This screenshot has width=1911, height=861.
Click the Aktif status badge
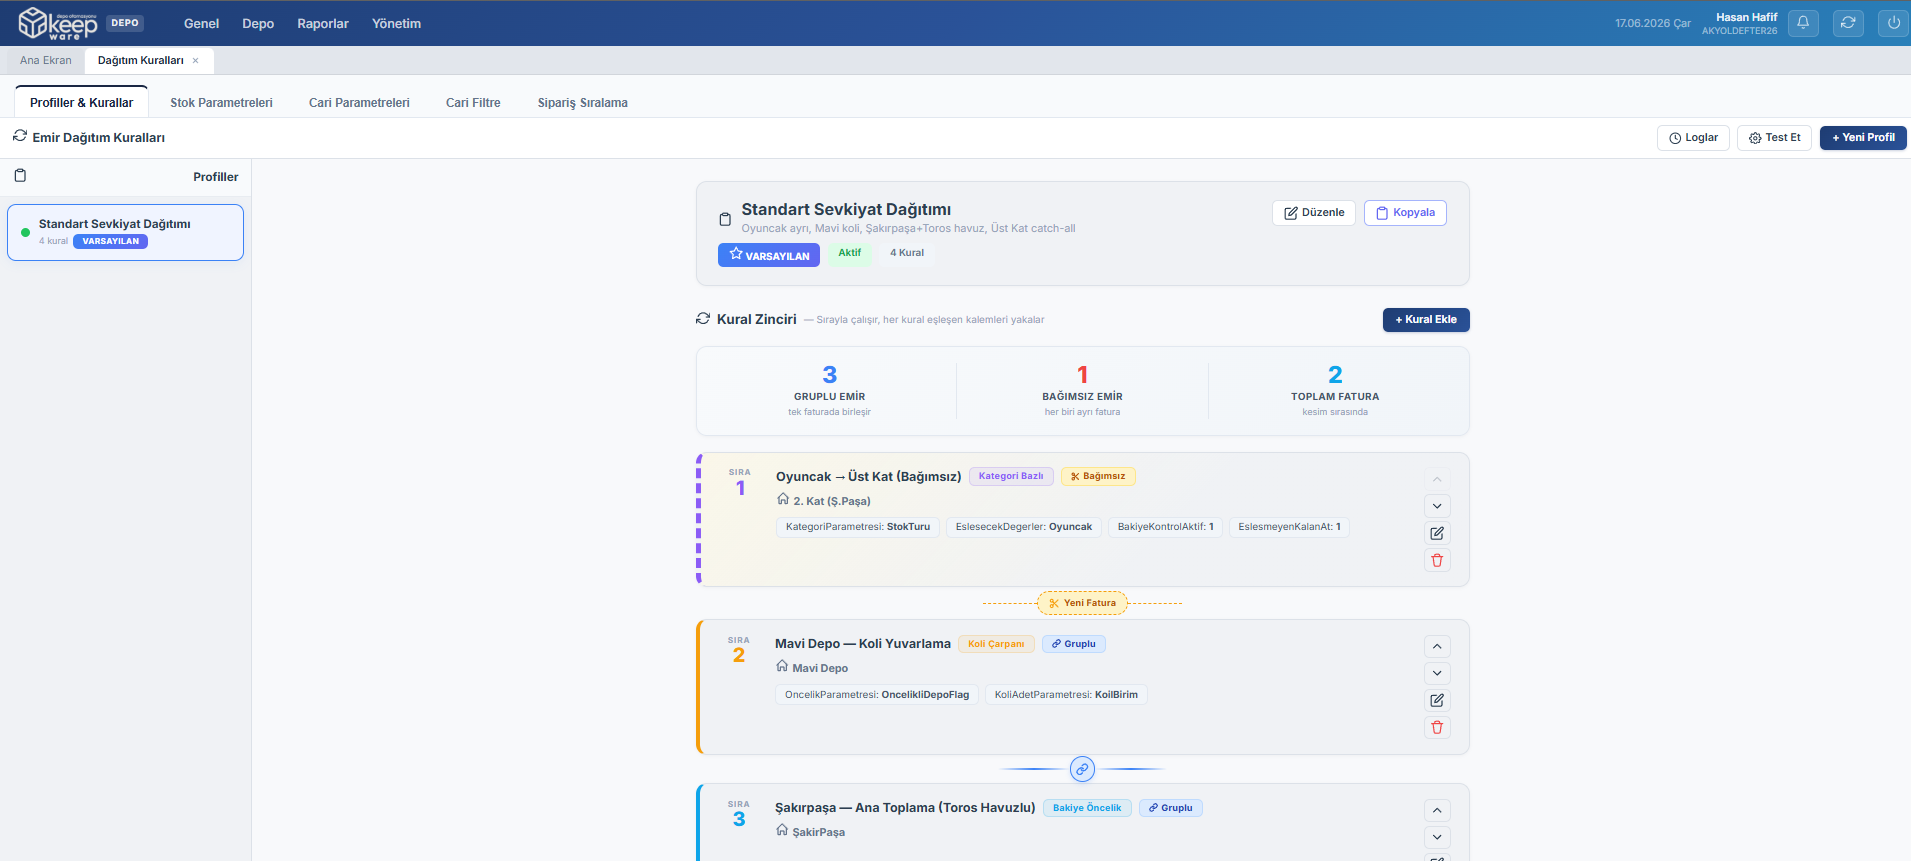(x=849, y=253)
